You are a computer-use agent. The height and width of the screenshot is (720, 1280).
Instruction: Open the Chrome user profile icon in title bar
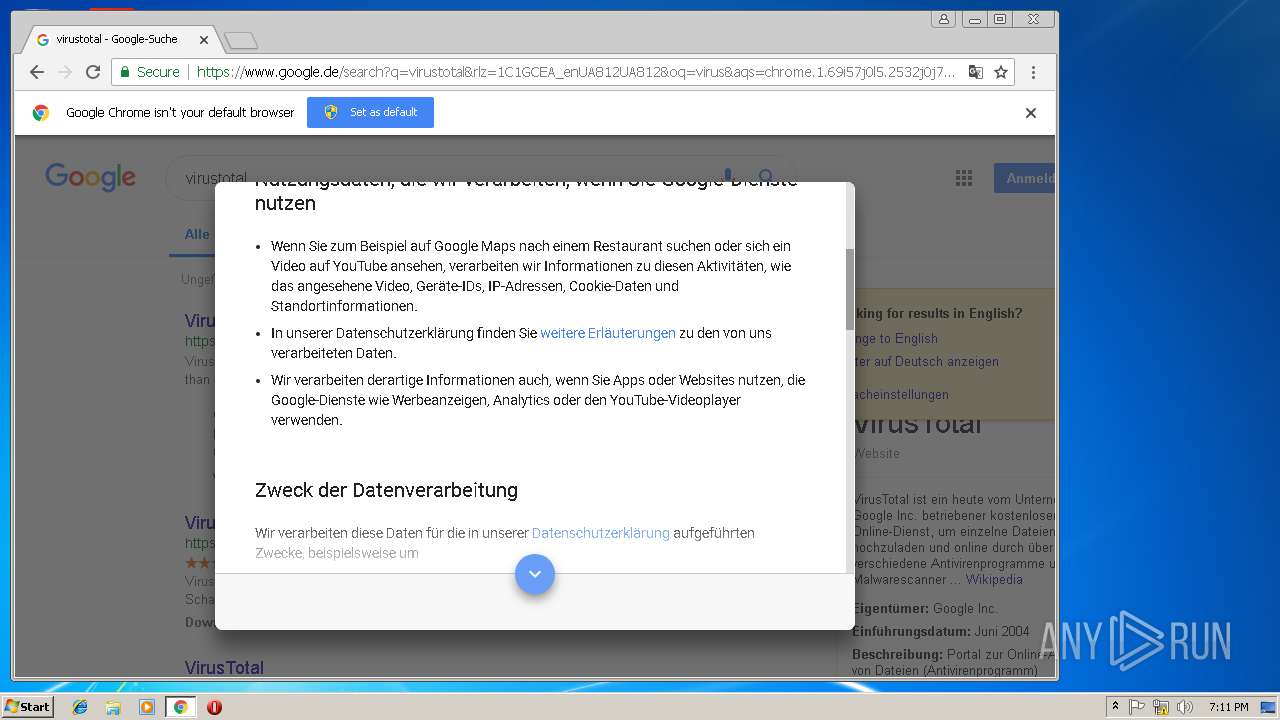tap(943, 19)
